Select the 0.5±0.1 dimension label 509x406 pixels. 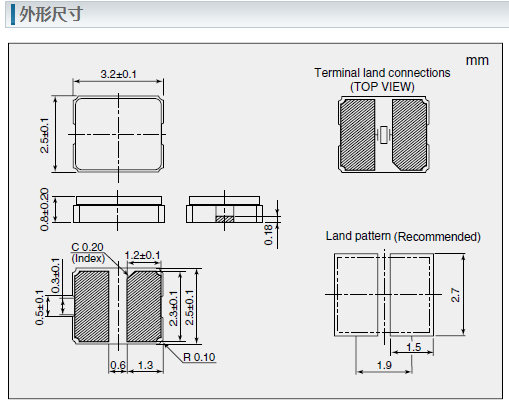click(39, 307)
